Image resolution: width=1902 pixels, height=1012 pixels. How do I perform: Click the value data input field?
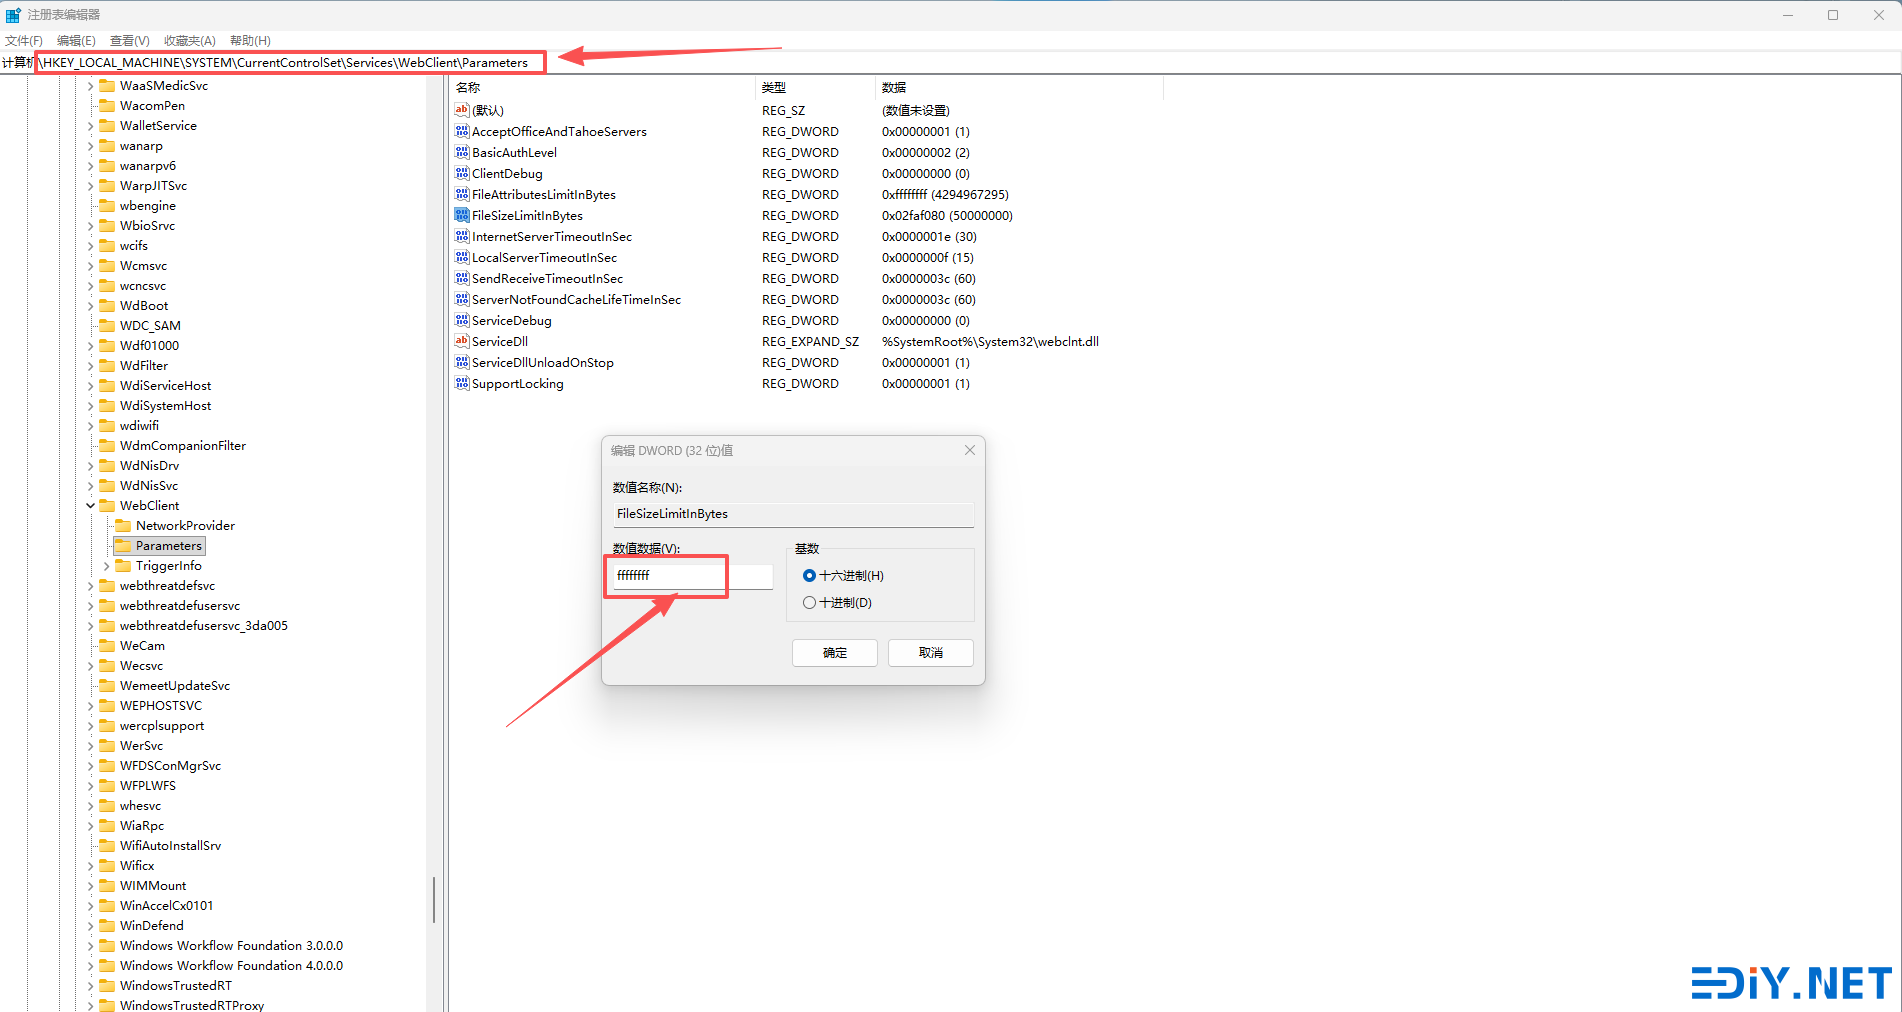[x=692, y=576]
